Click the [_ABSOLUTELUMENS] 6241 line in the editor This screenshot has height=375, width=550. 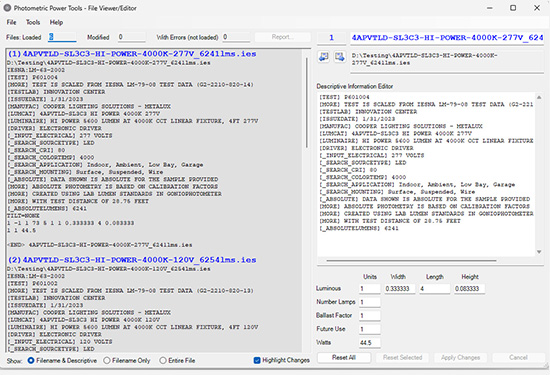[x=359, y=228]
